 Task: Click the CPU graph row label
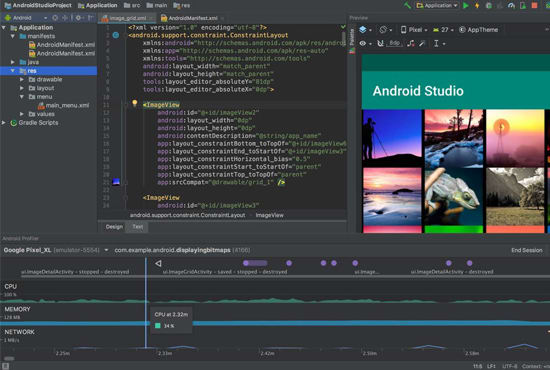(x=11, y=286)
